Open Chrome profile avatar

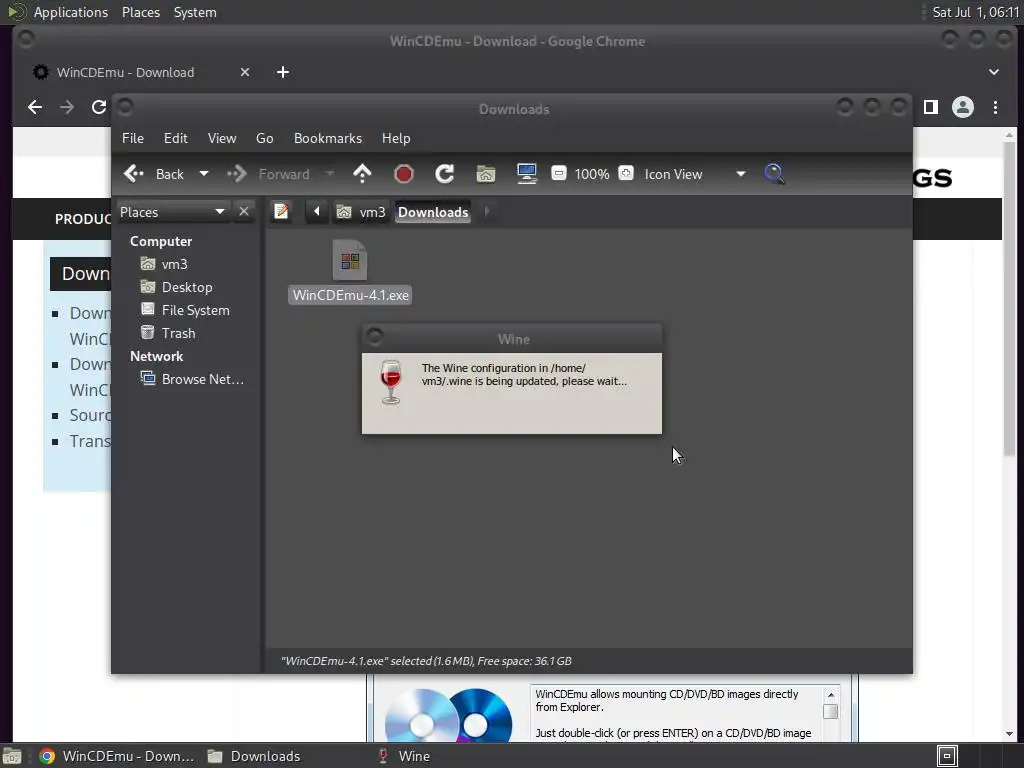click(x=963, y=107)
